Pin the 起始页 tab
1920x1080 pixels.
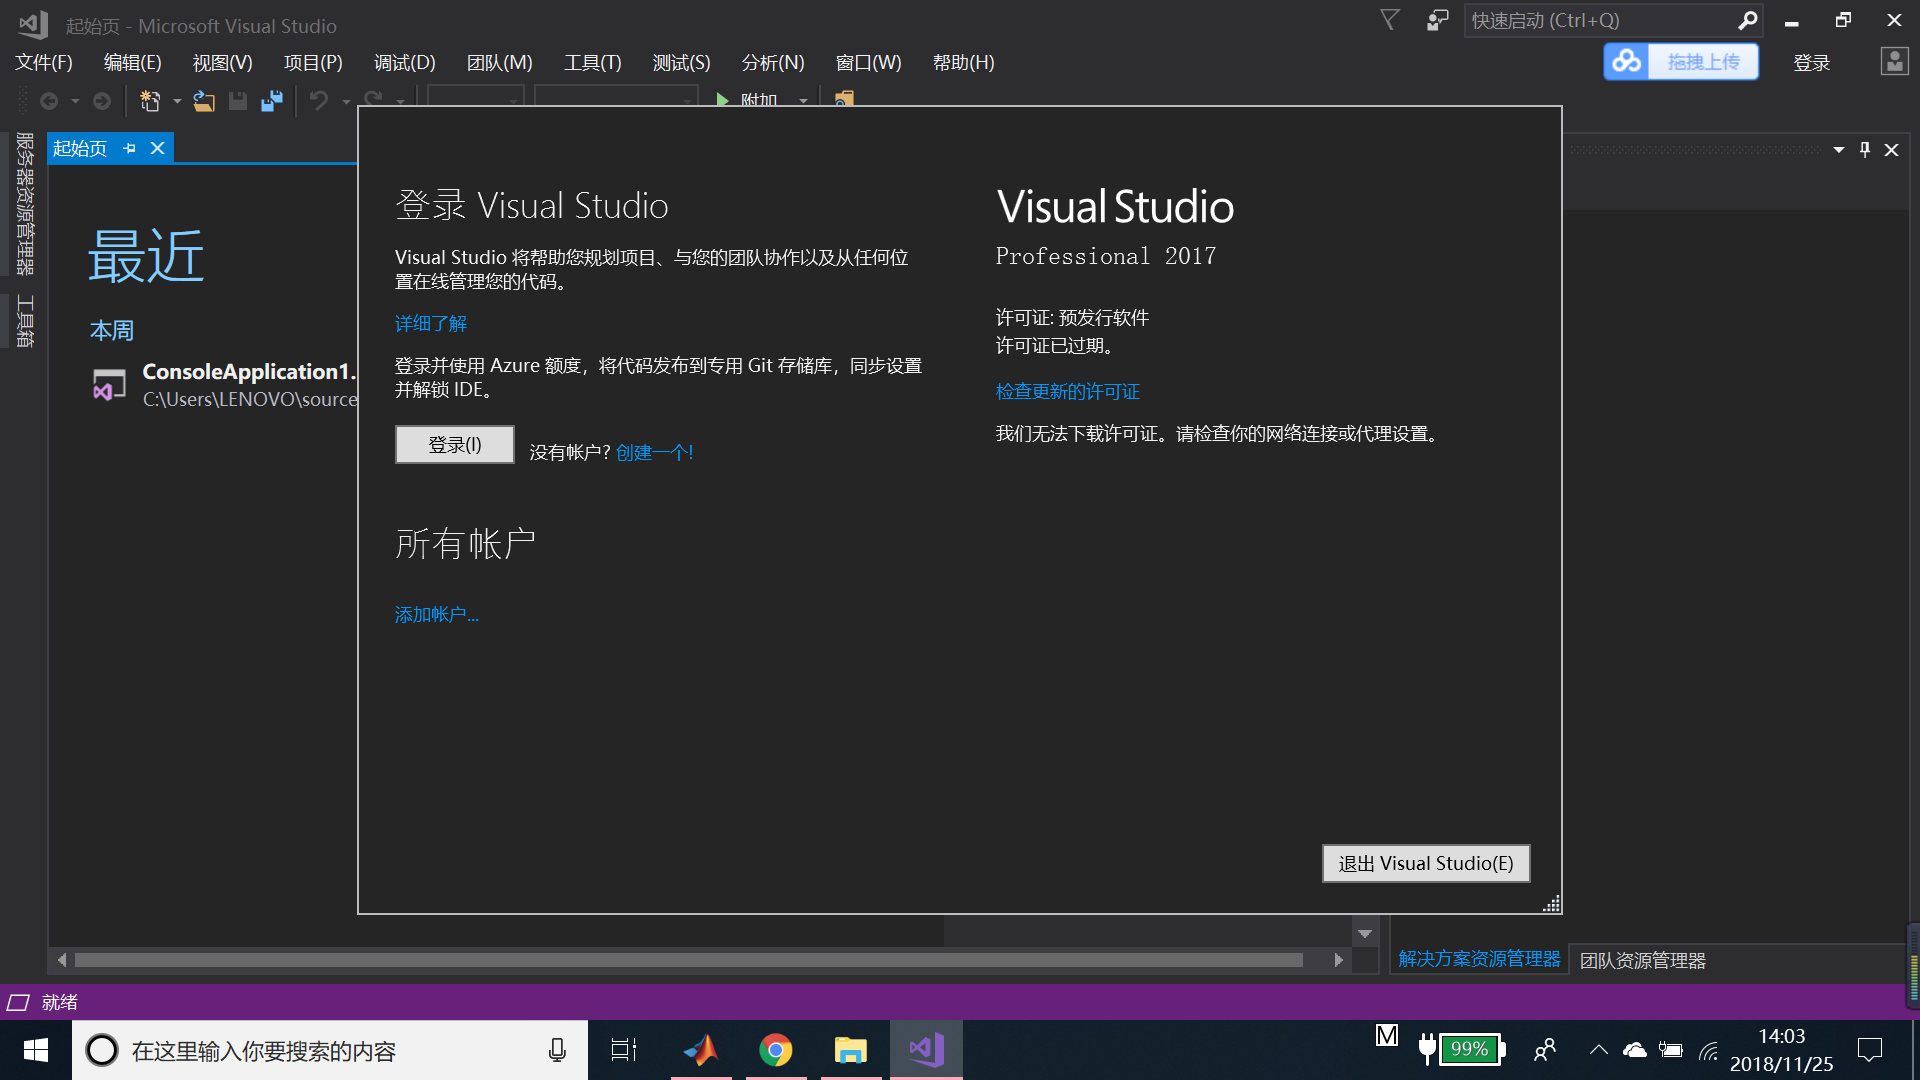pyautogui.click(x=129, y=148)
